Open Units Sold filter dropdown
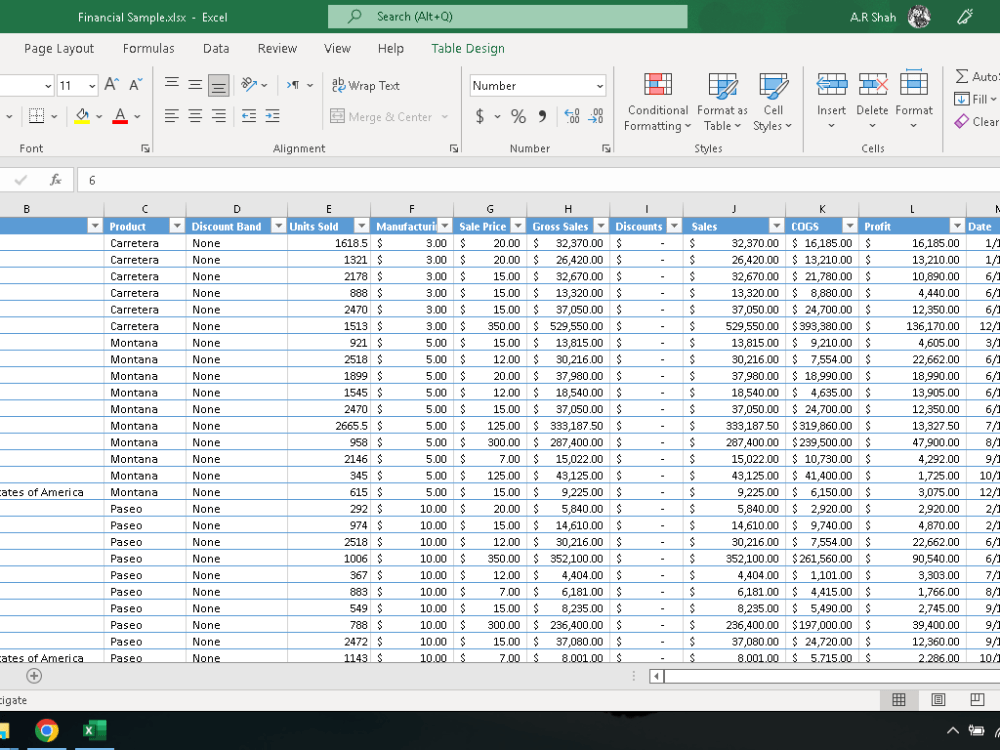 362,226
